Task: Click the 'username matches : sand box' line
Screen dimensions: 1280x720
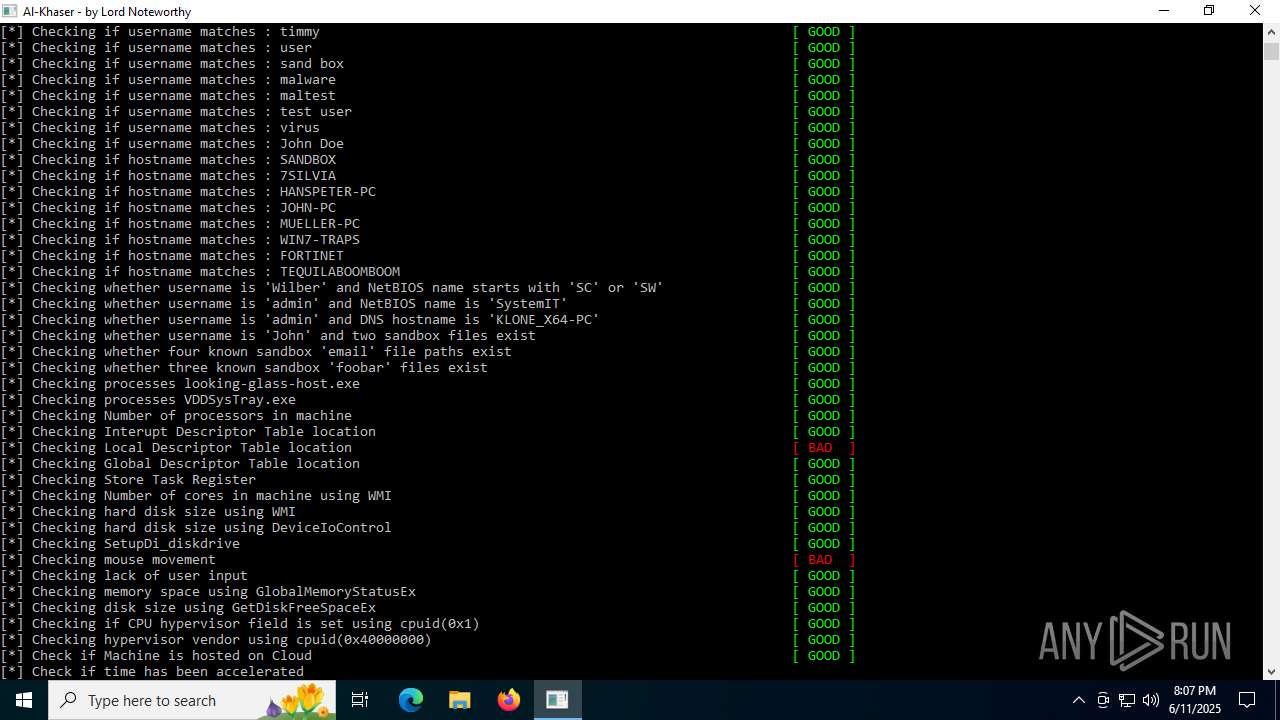Action: click(x=172, y=64)
